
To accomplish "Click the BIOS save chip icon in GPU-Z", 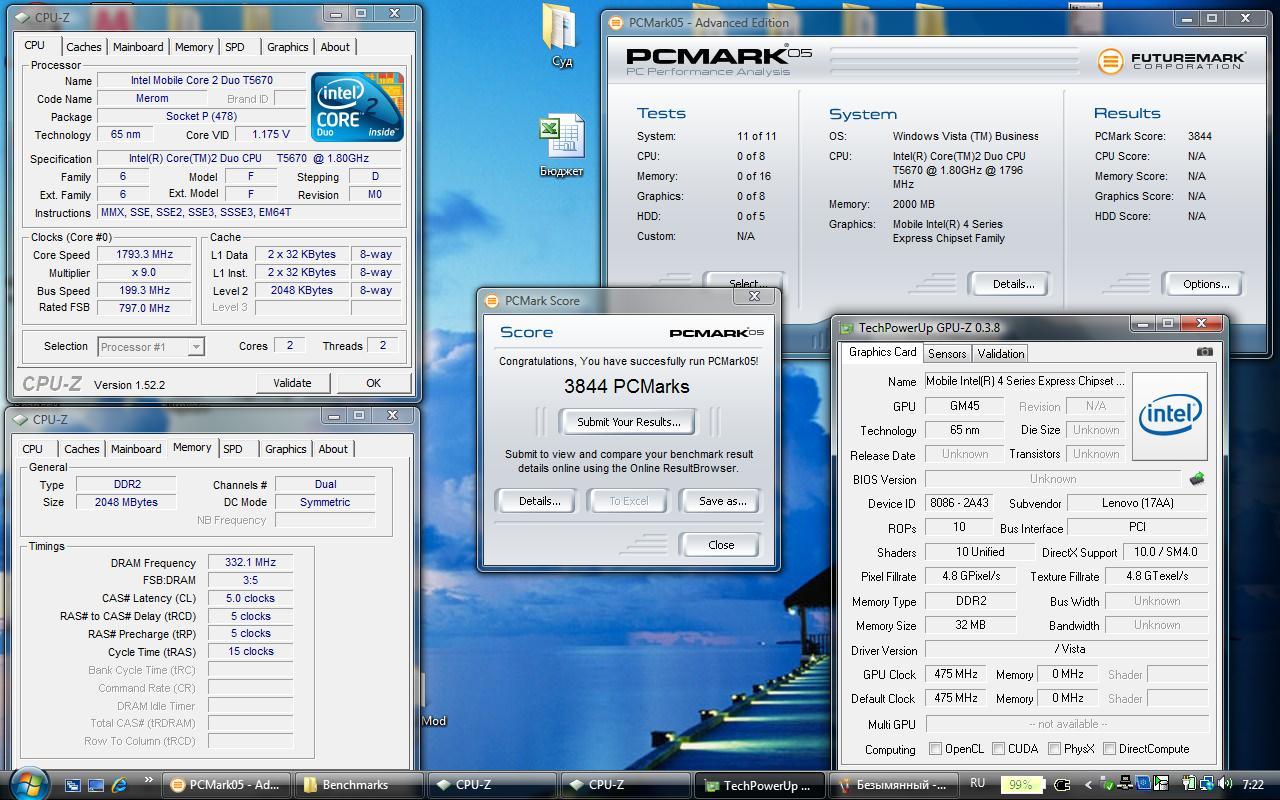I will [x=1196, y=479].
